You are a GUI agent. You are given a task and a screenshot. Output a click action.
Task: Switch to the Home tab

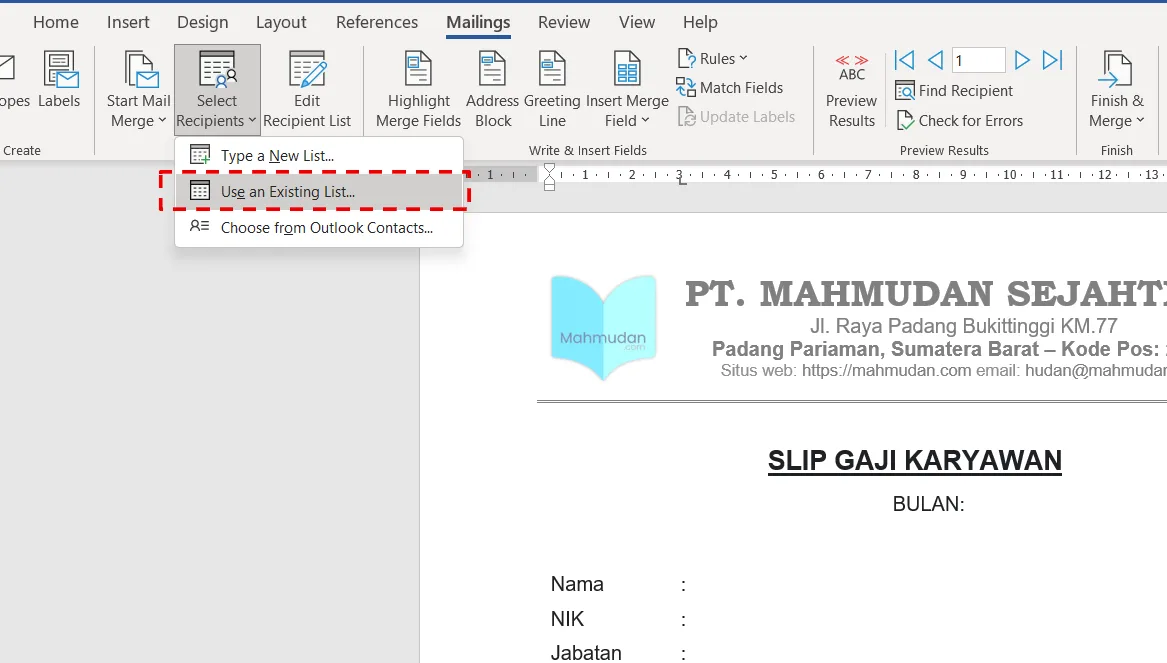click(56, 22)
